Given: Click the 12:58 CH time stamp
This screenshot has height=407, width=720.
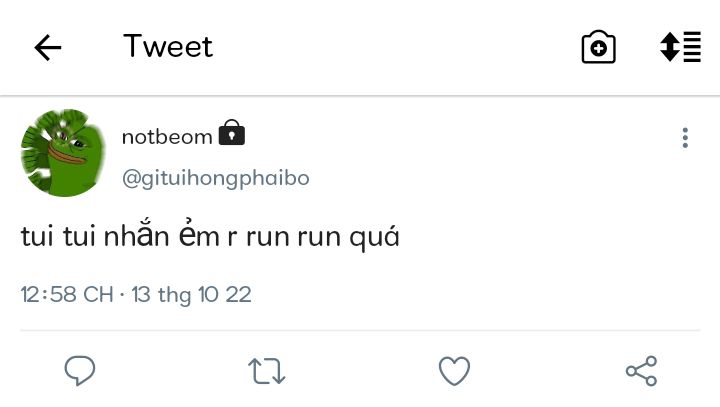Looking at the screenshot, I should pyautogui.click(x=67, y=295).
